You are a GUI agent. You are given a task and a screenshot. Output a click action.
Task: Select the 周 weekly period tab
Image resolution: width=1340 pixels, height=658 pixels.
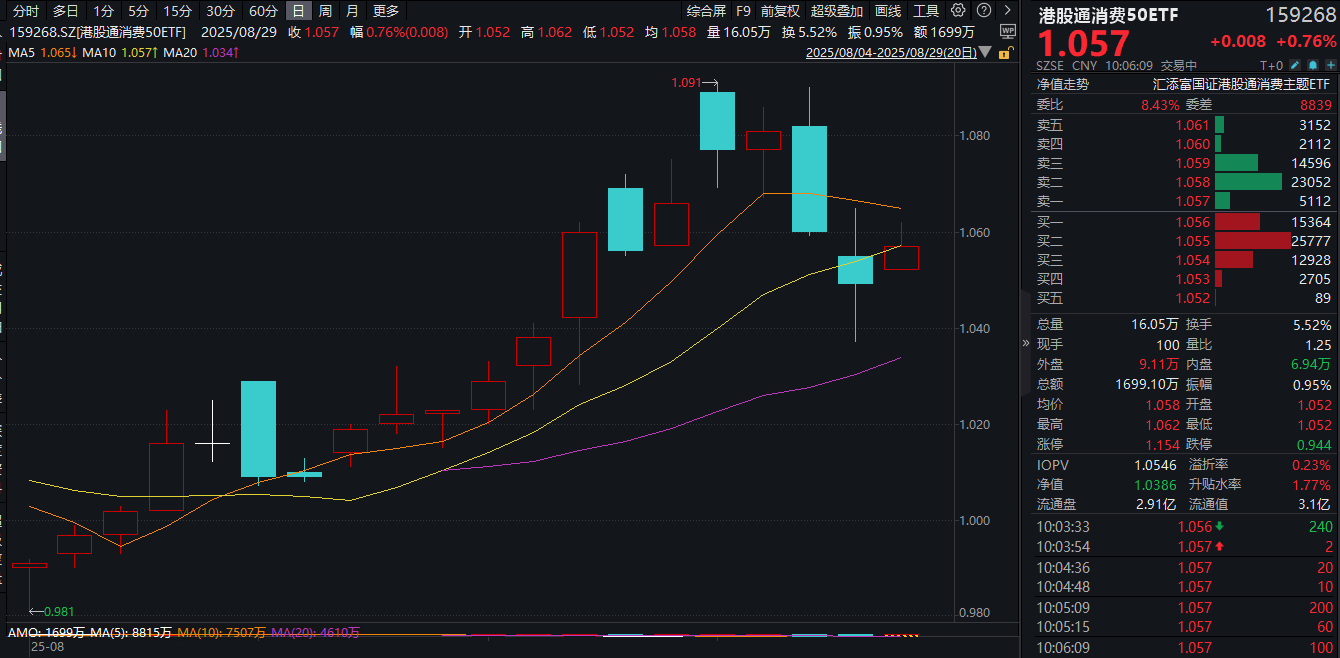[325, 11]
